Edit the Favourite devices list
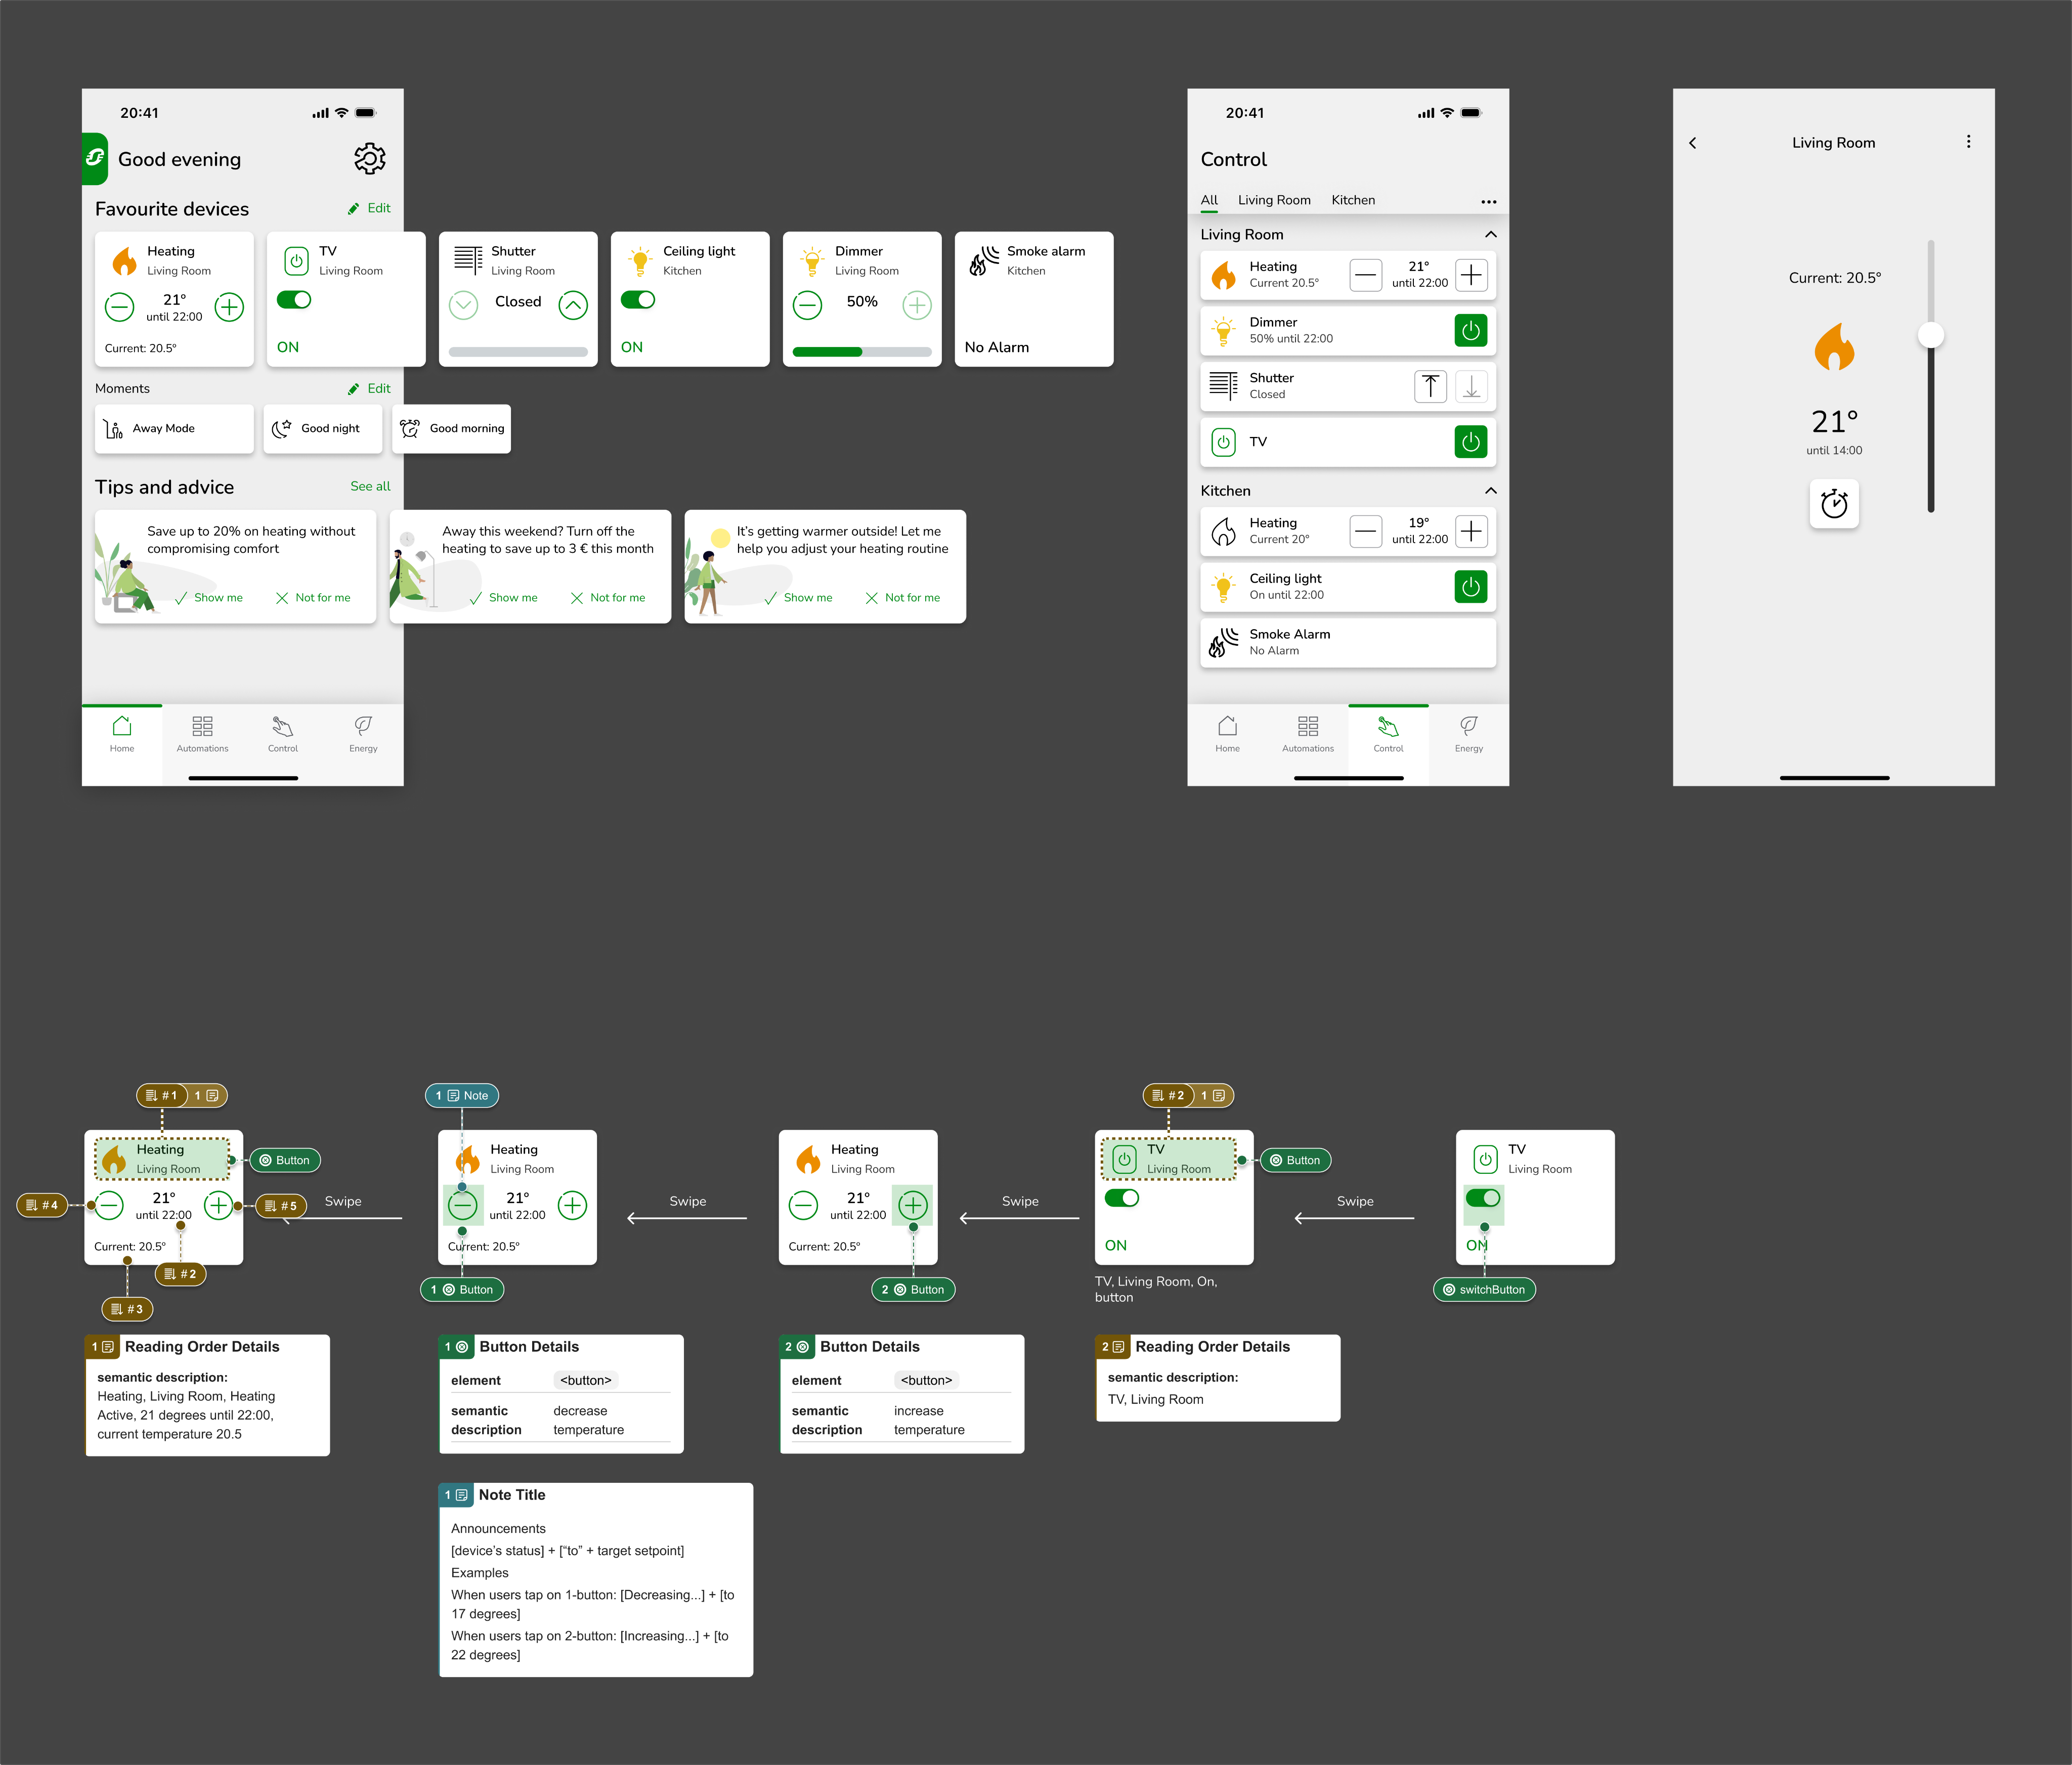This screenshot has width=2072, height=1765. click(369, 208)
